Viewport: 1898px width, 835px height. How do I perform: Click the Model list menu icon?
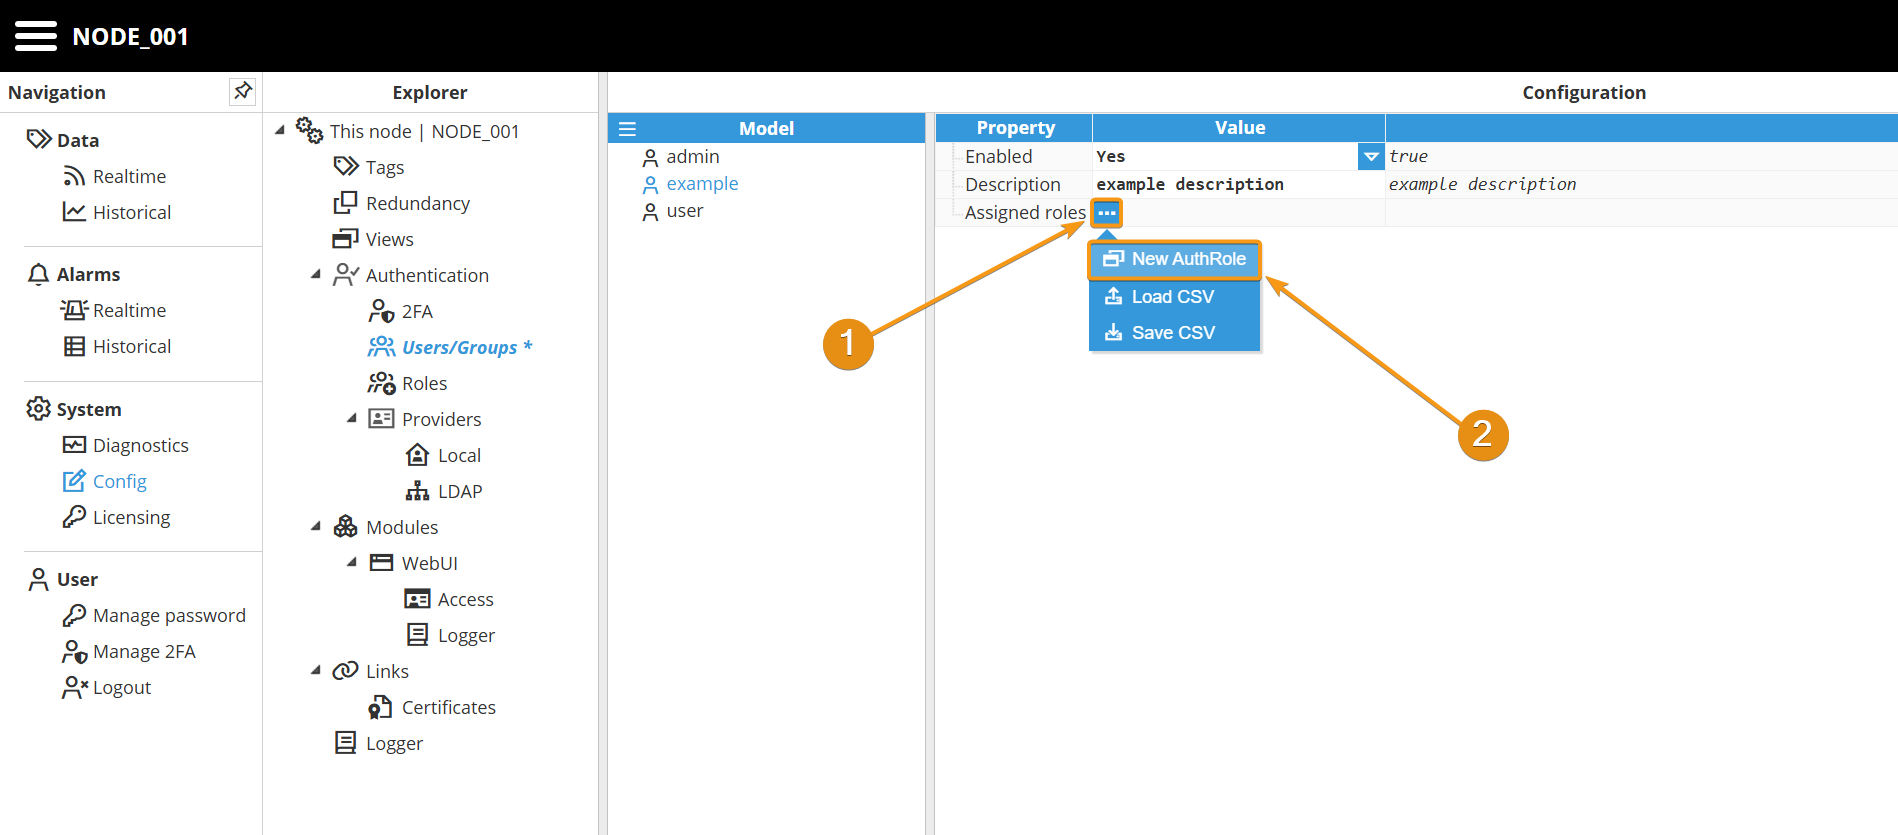(627, 129)
